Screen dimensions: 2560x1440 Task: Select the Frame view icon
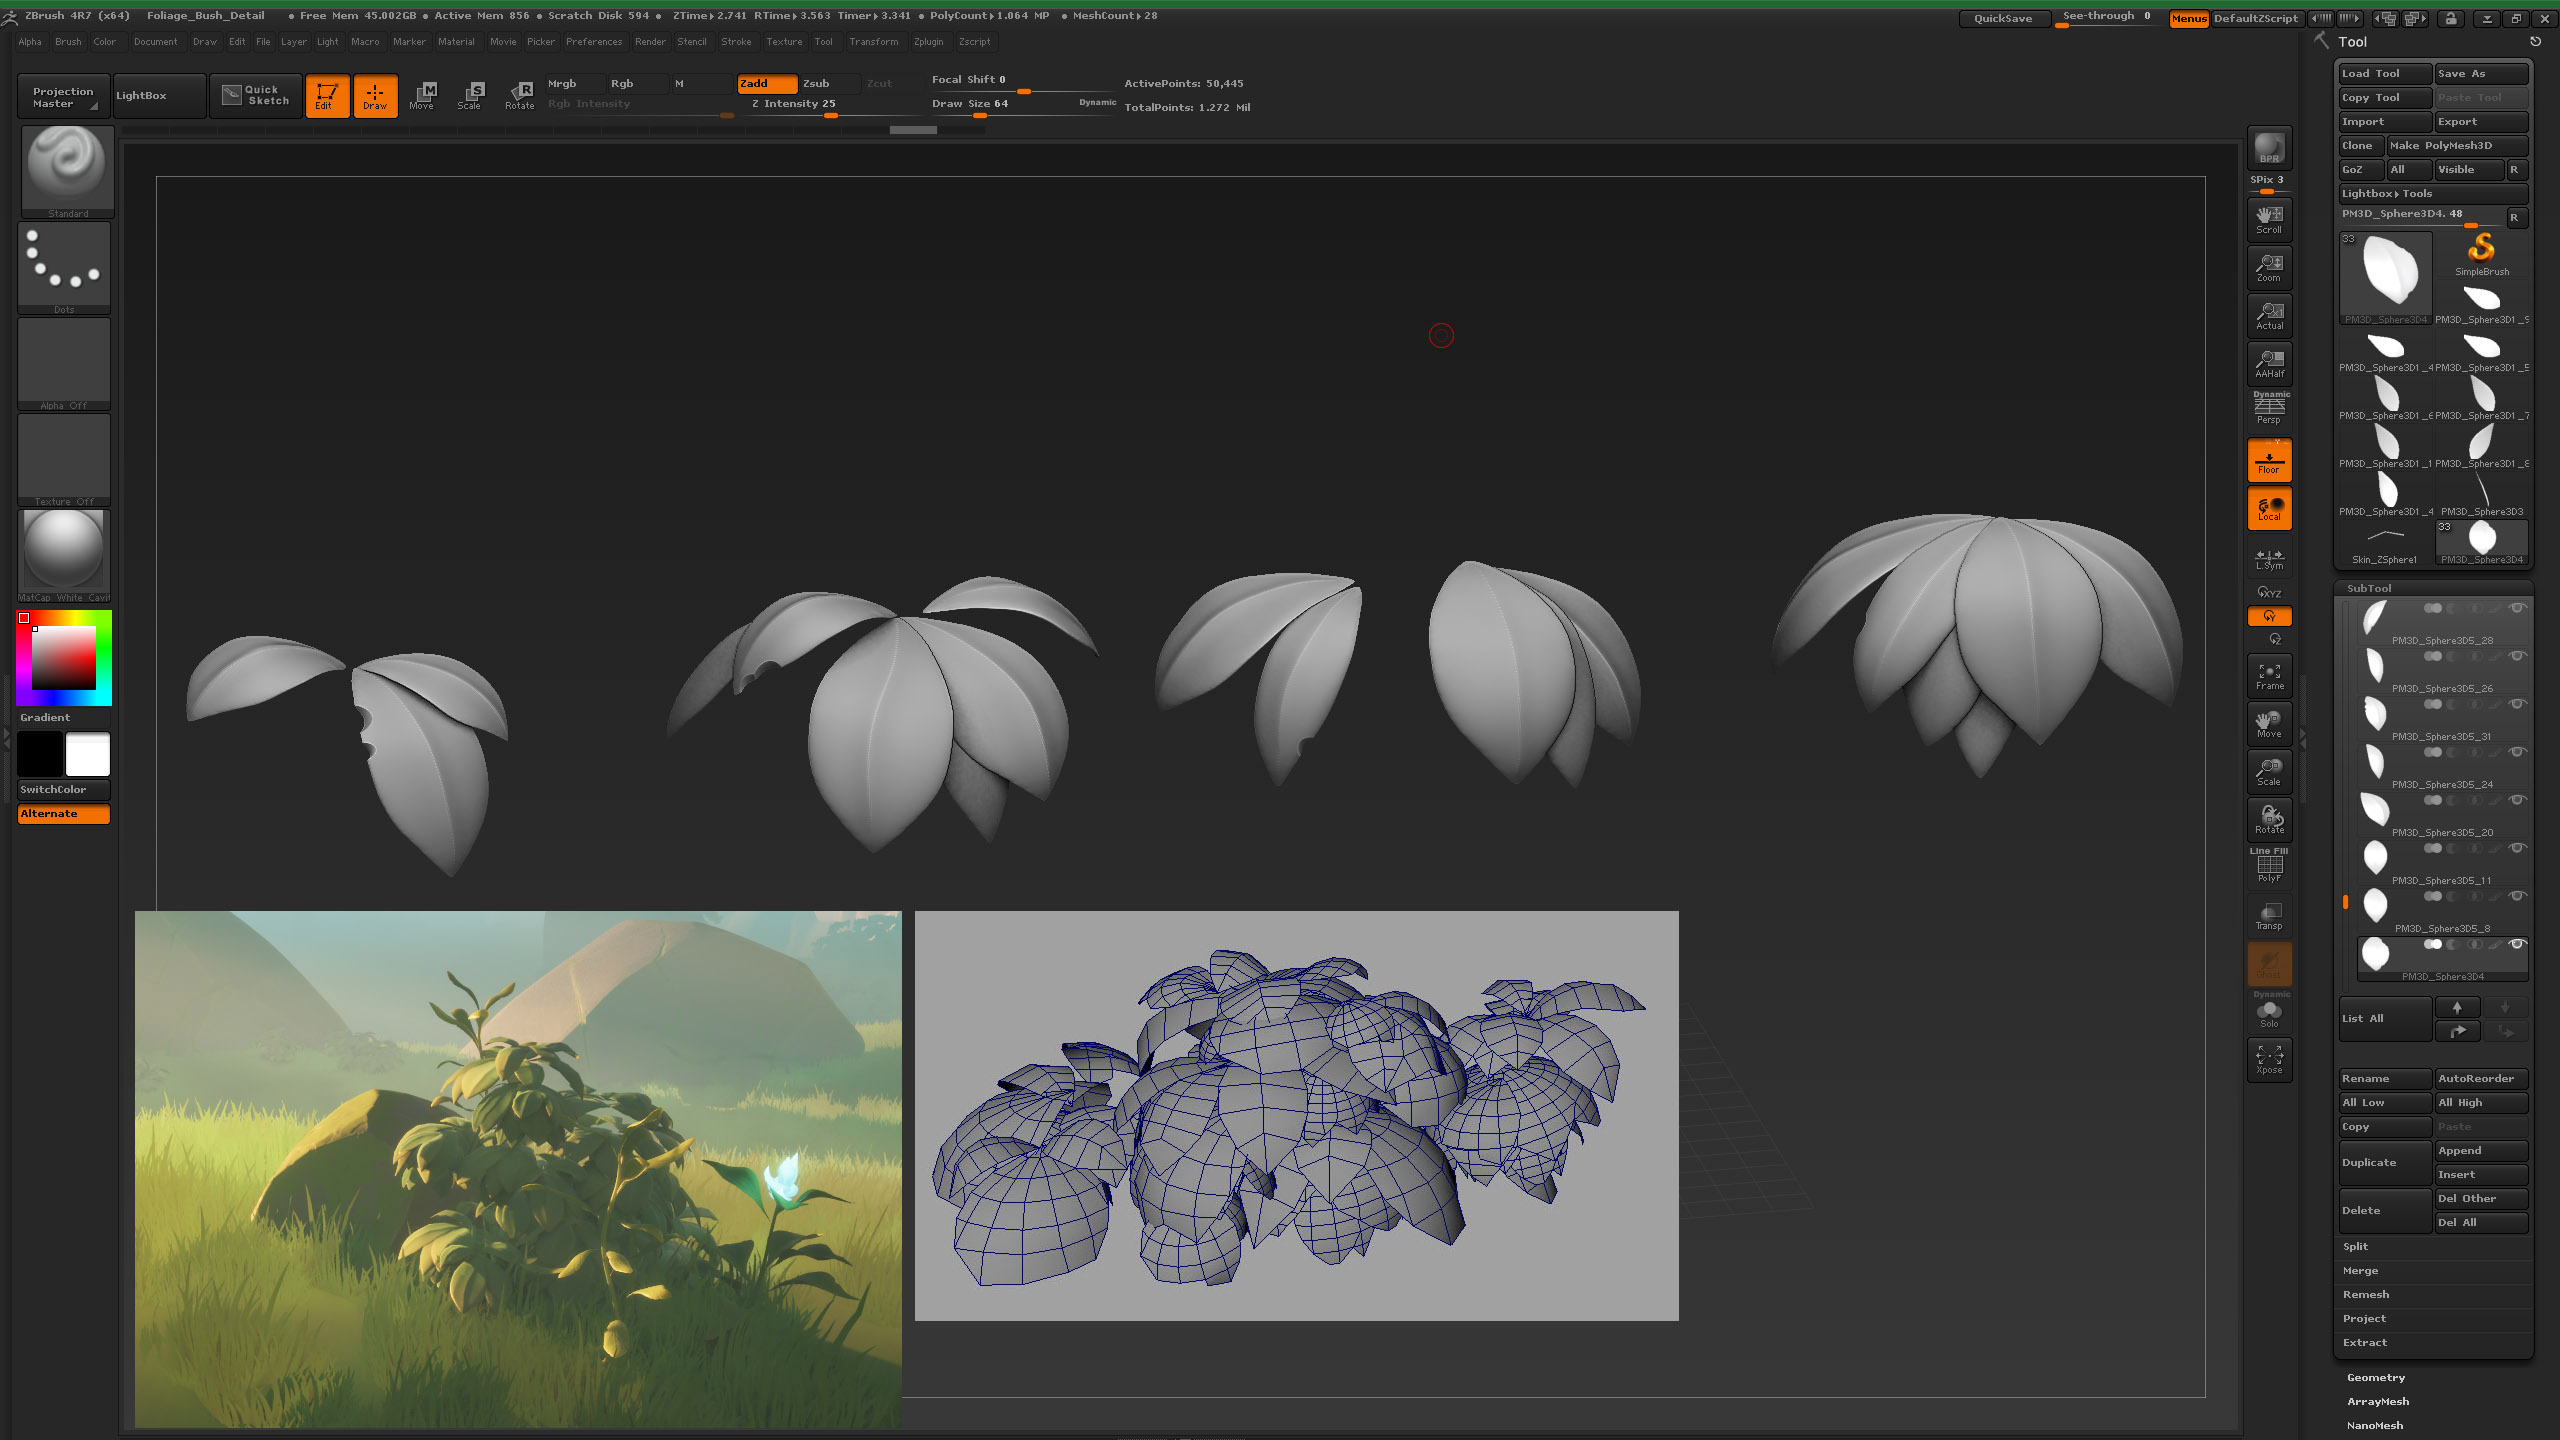pyautogui.click(x=2269, y=676)
